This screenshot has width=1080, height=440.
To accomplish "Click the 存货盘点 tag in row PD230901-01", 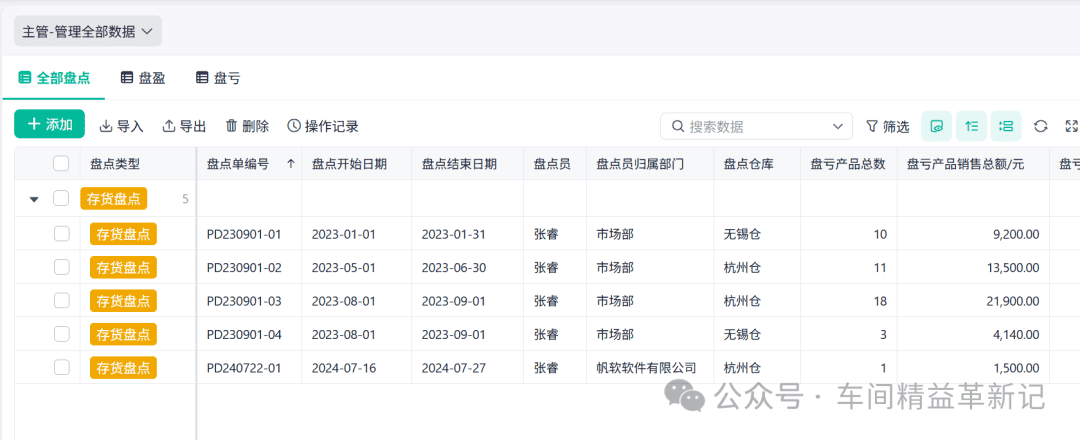I will (x=123, y=234).
